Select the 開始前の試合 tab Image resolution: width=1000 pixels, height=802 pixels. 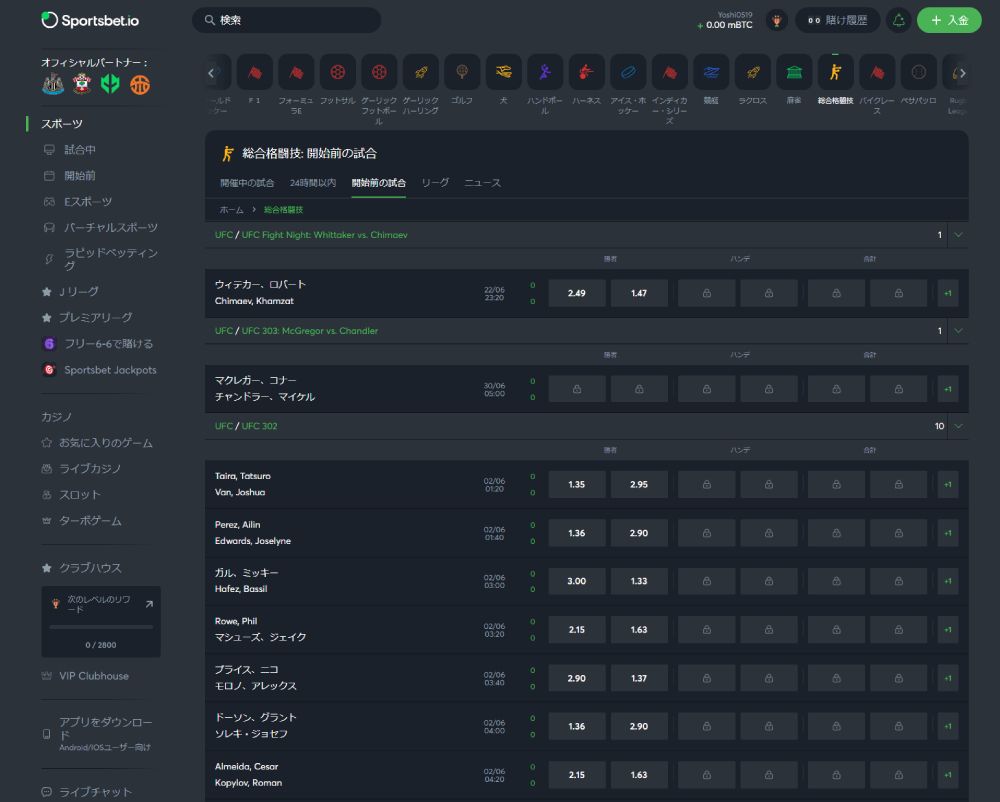click(x=379, y=183)
